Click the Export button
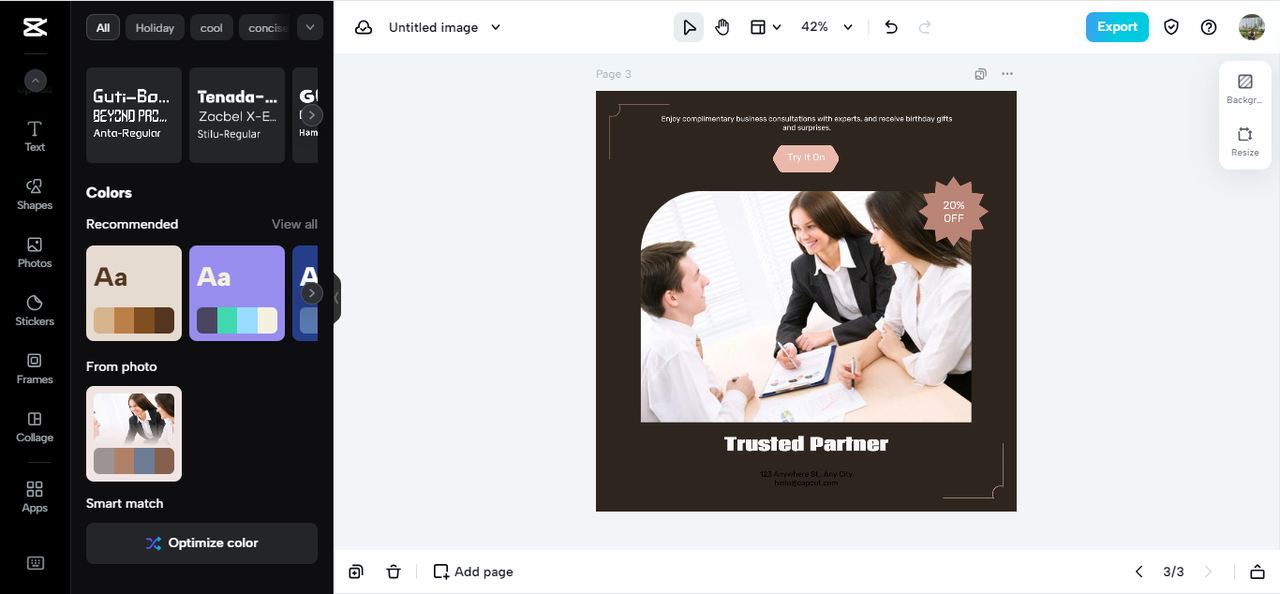The height and width of the screenshot is (594, 1280). [1116, 27]
